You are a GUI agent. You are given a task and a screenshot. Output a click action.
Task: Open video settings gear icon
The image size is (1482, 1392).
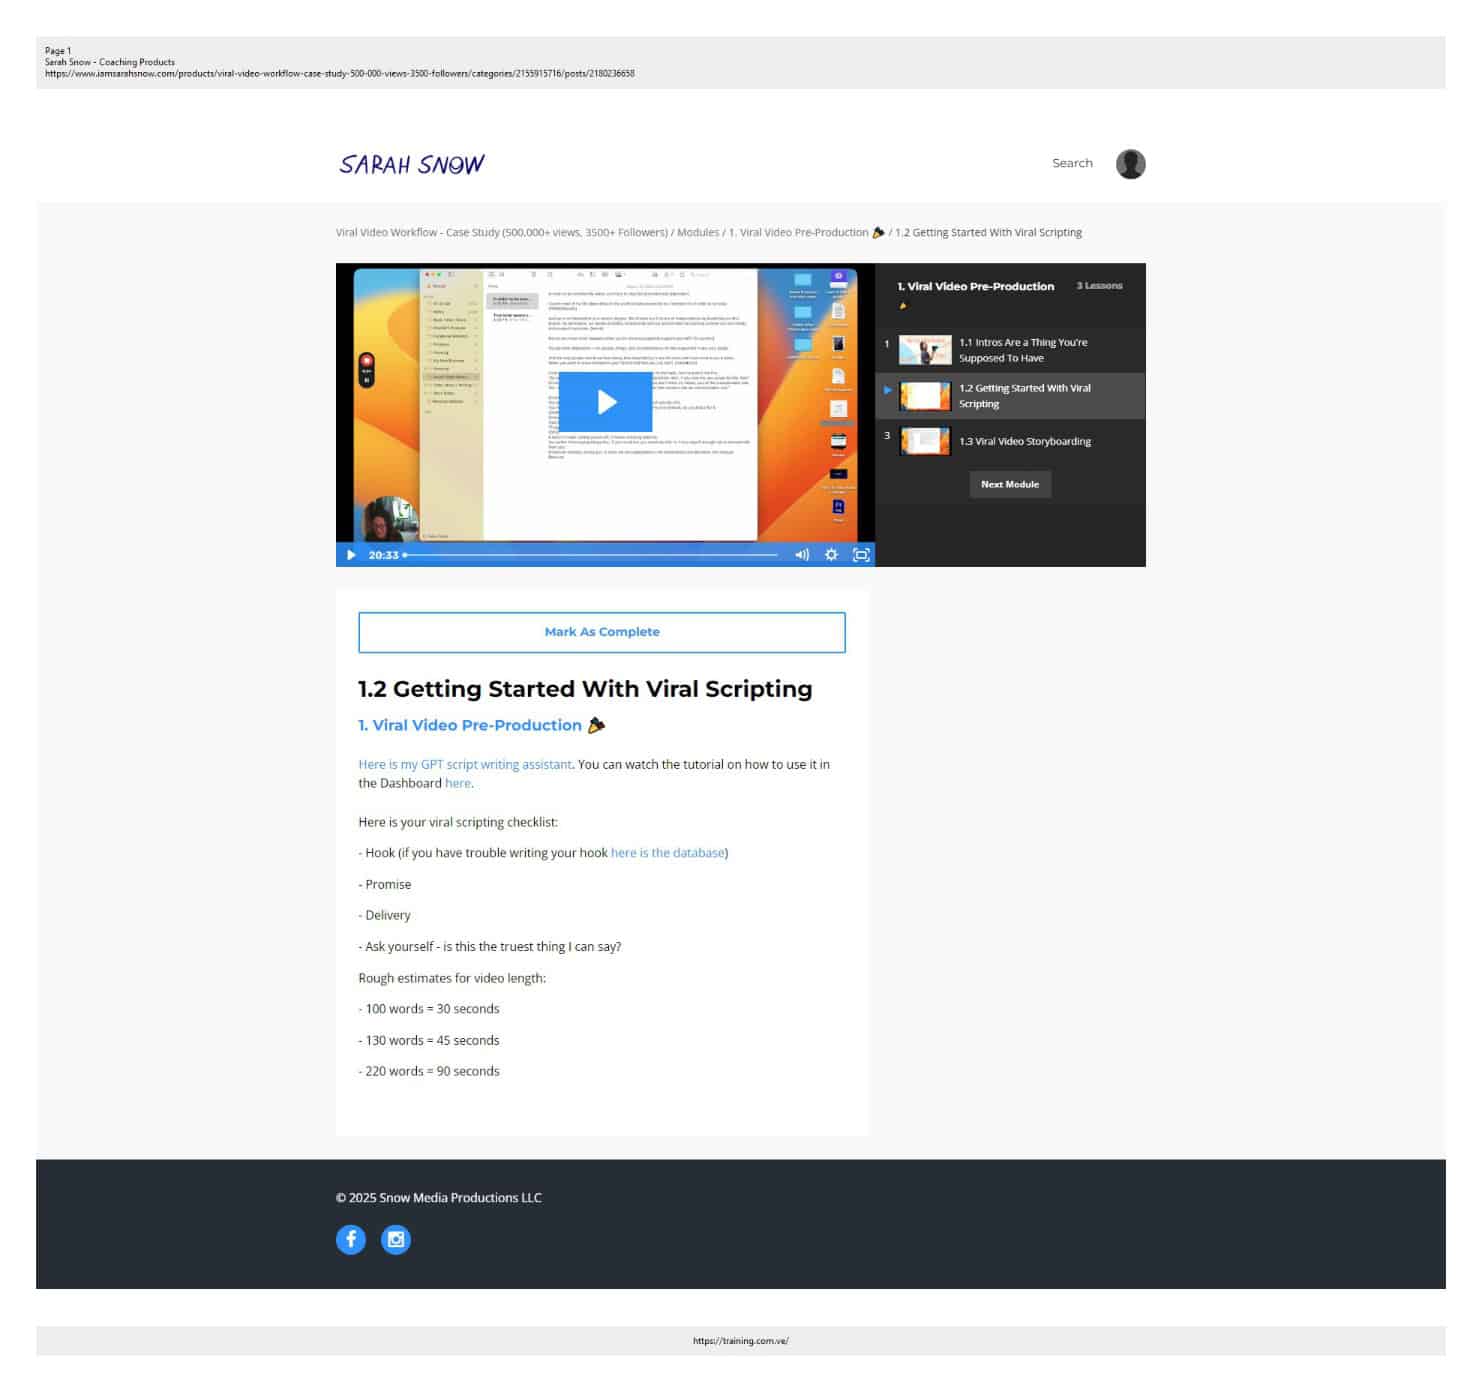click(x=831, y=555)
